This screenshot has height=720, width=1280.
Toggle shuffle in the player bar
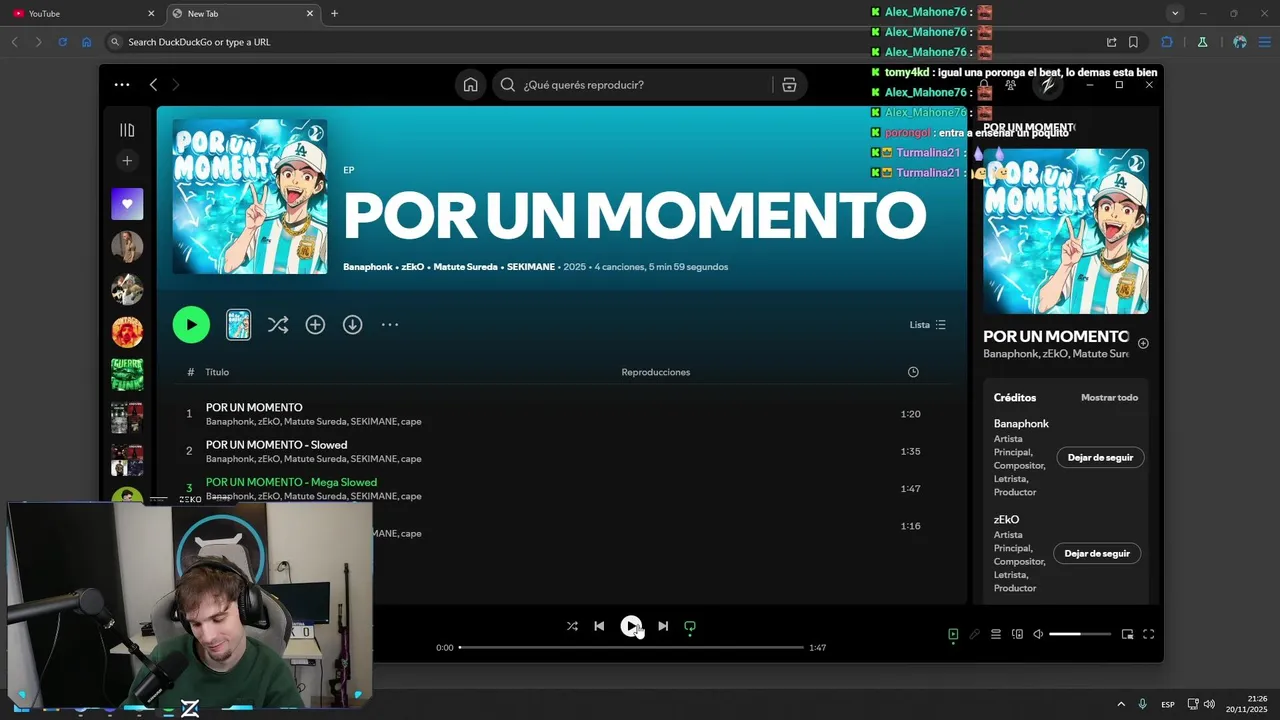coord(572,626)
